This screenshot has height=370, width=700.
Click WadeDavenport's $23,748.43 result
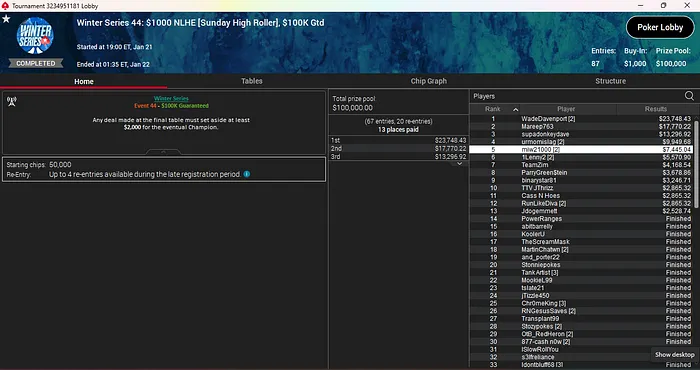point(674,119)
